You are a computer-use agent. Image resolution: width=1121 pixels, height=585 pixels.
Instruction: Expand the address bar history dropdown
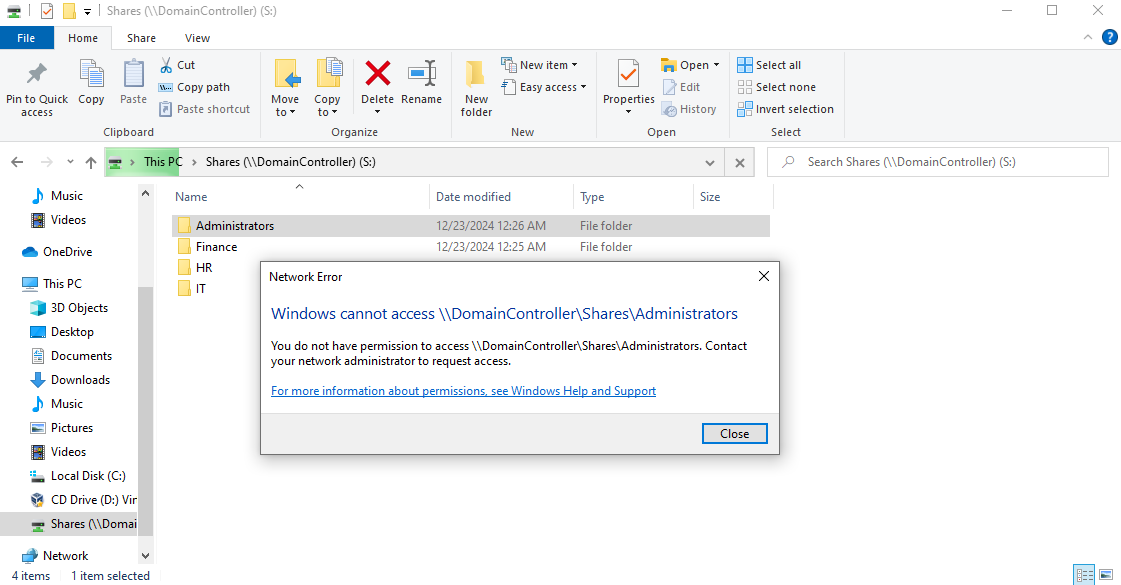[x=710, y=162]
